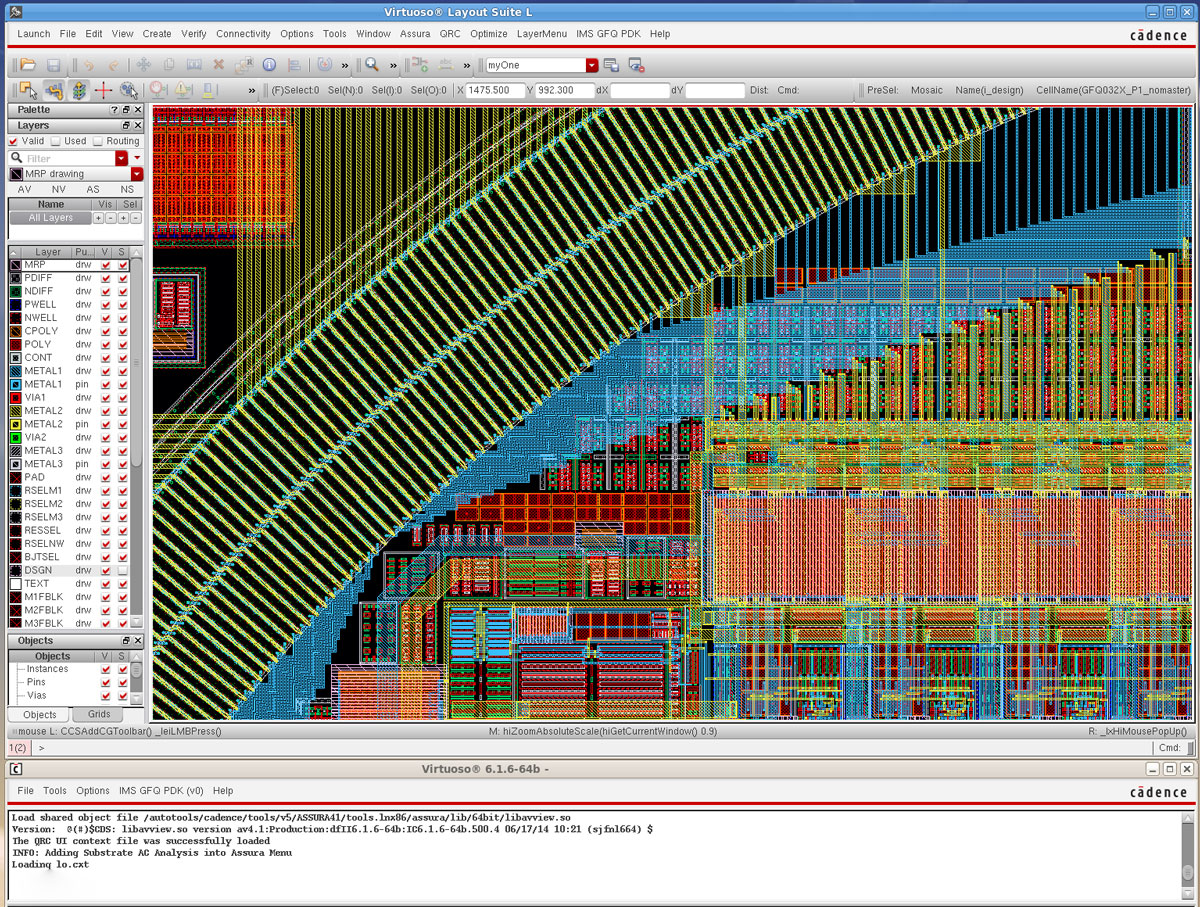1200x907 pixels.
Task: Select the VIA2 green layer swatch
Action: (16, 437)
